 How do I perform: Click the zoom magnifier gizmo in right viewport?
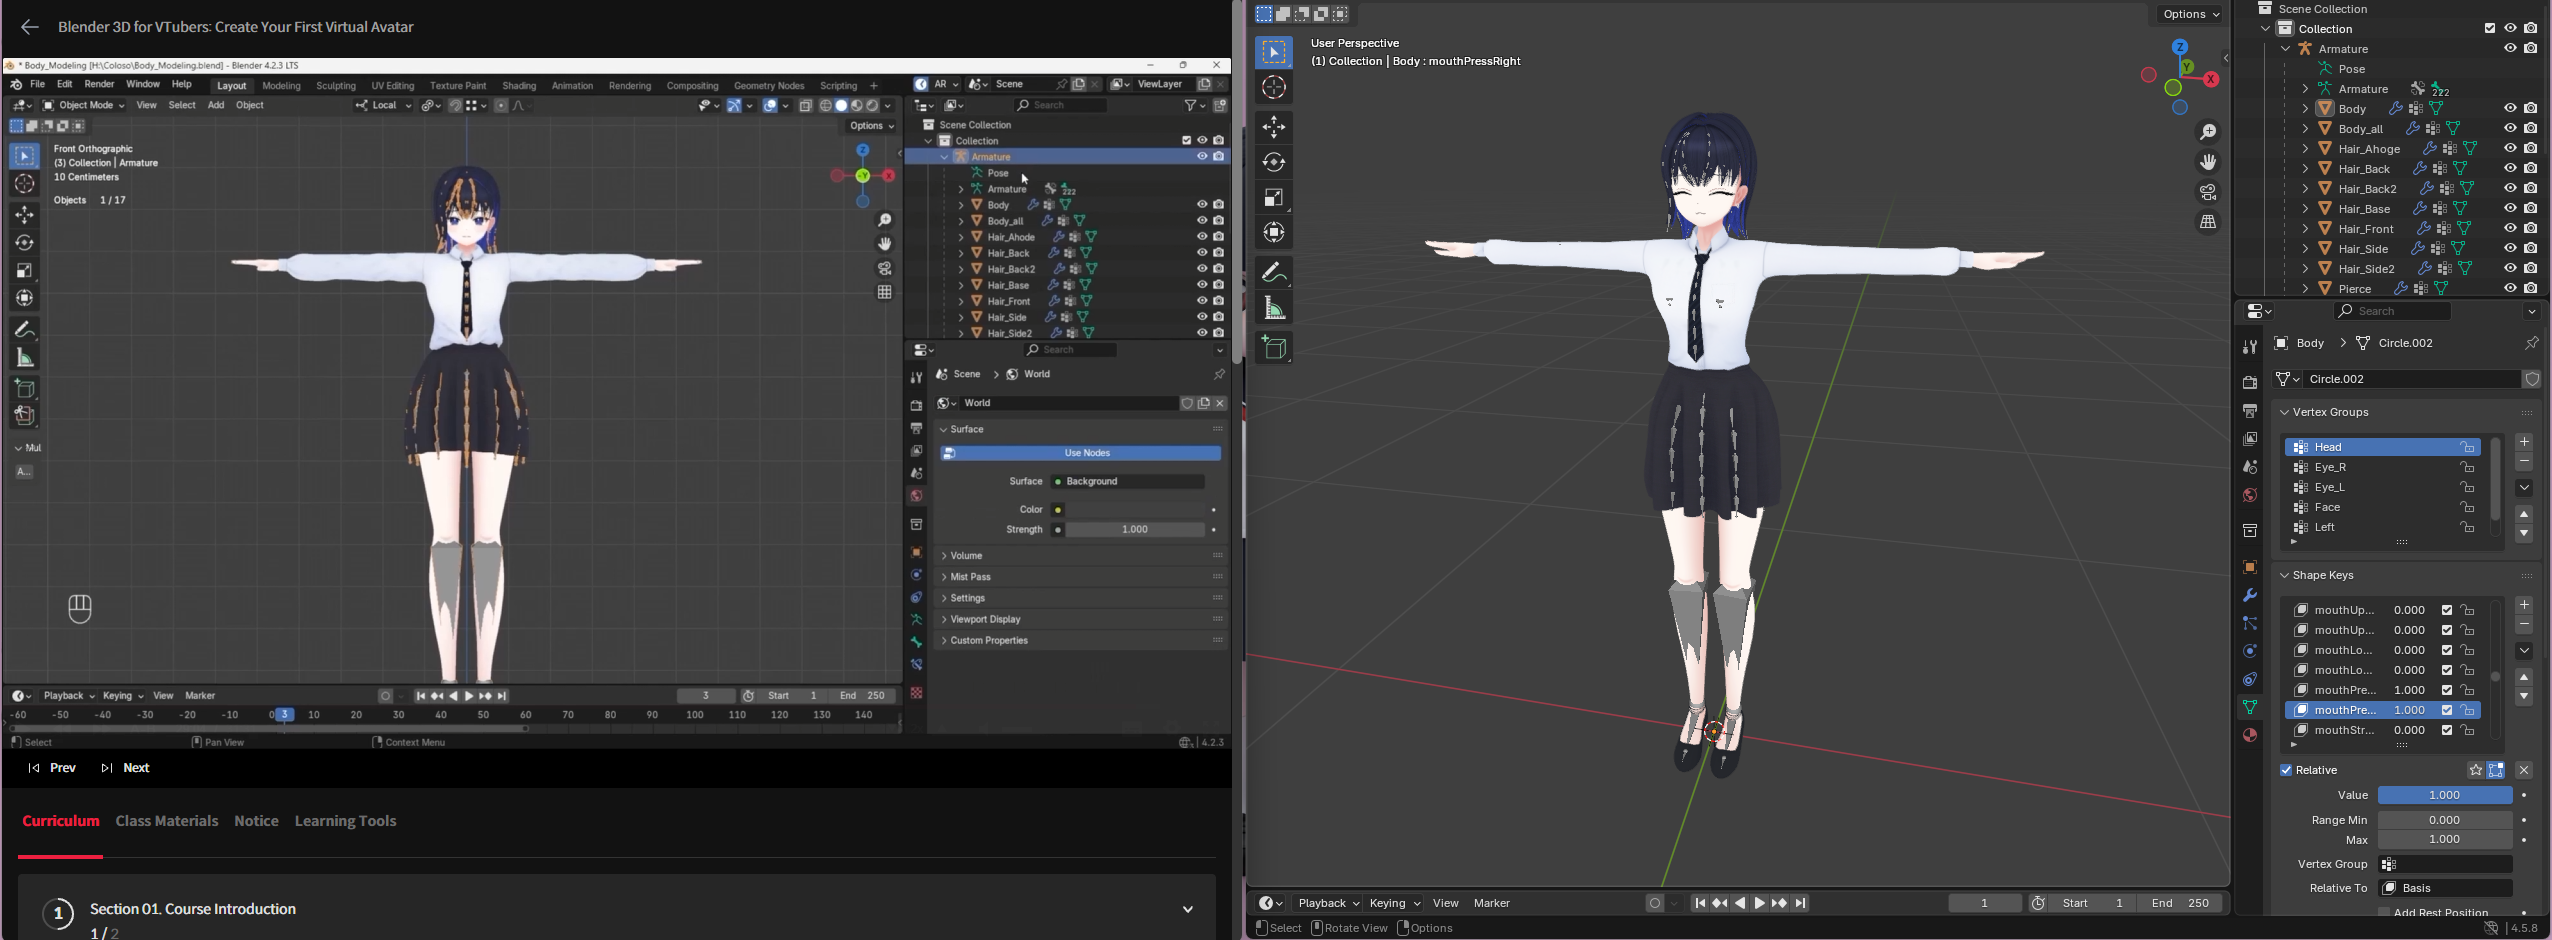[2208, 132]
